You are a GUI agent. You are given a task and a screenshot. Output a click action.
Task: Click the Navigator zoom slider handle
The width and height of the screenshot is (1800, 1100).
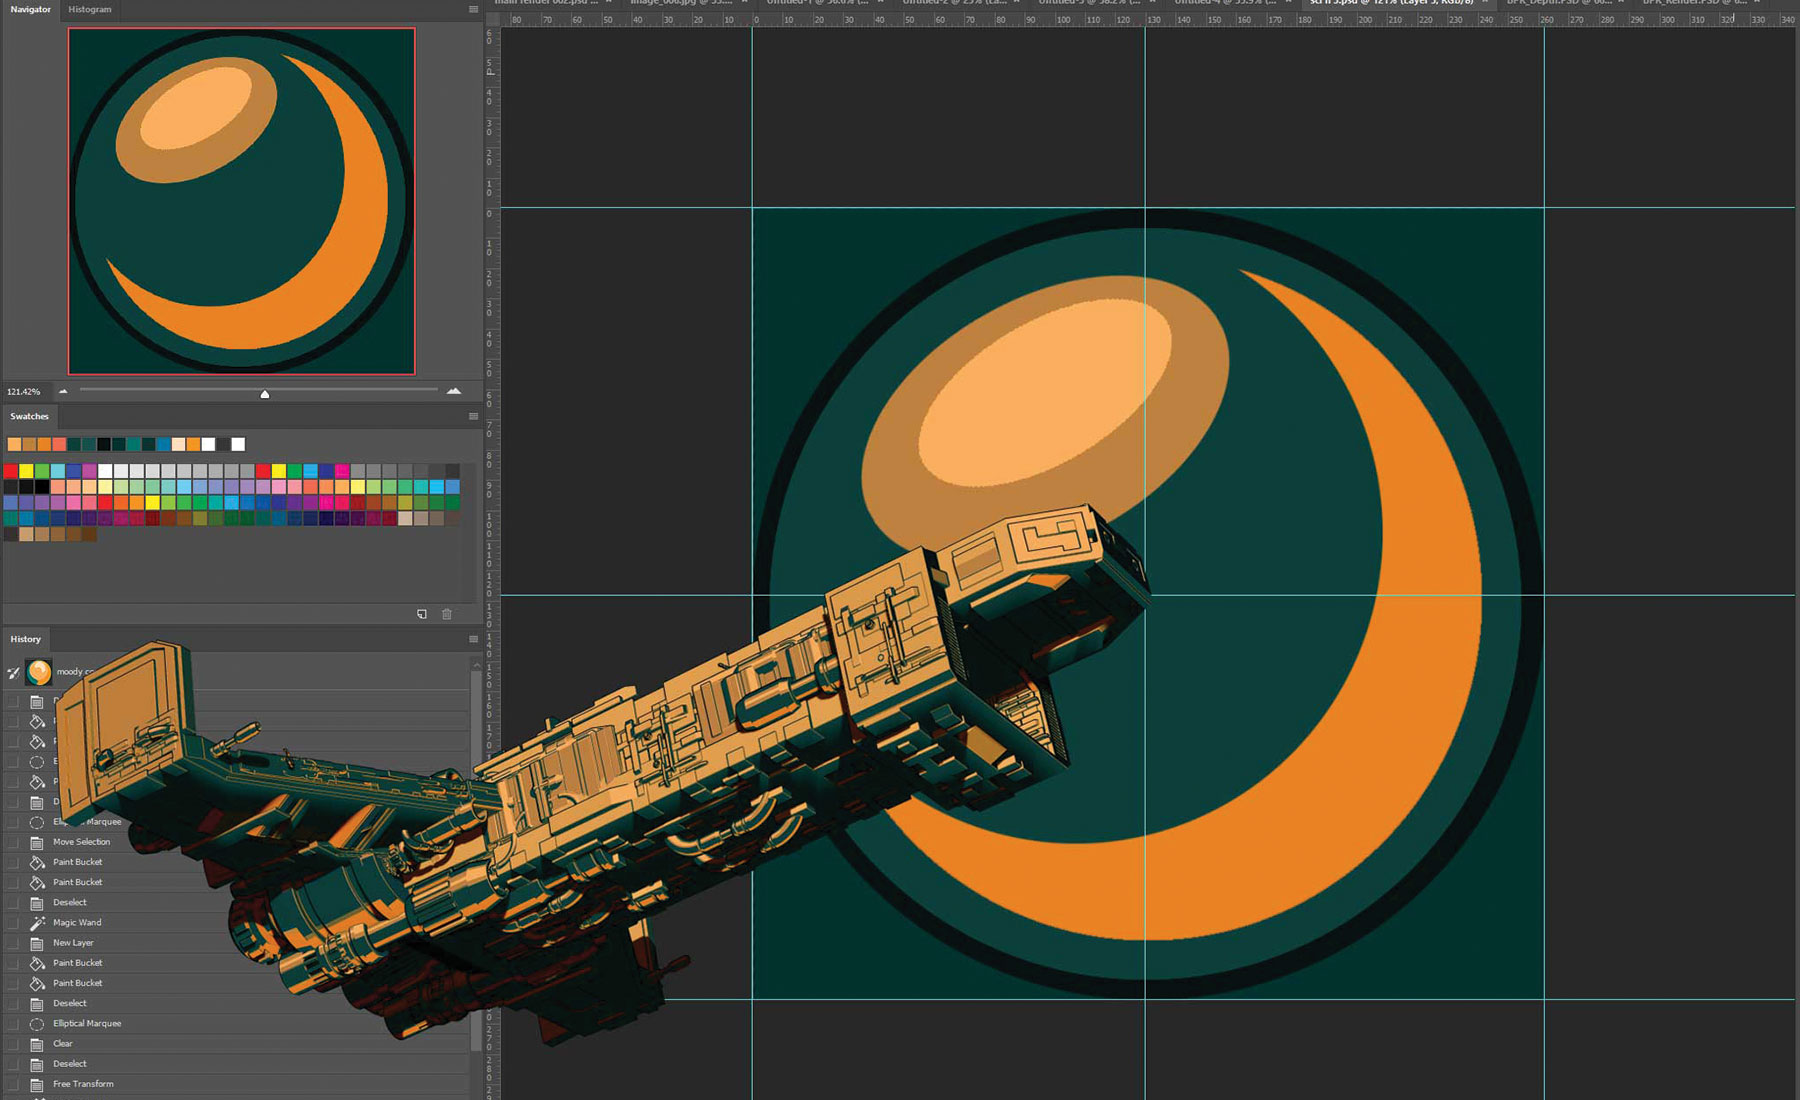click(265, 393)
